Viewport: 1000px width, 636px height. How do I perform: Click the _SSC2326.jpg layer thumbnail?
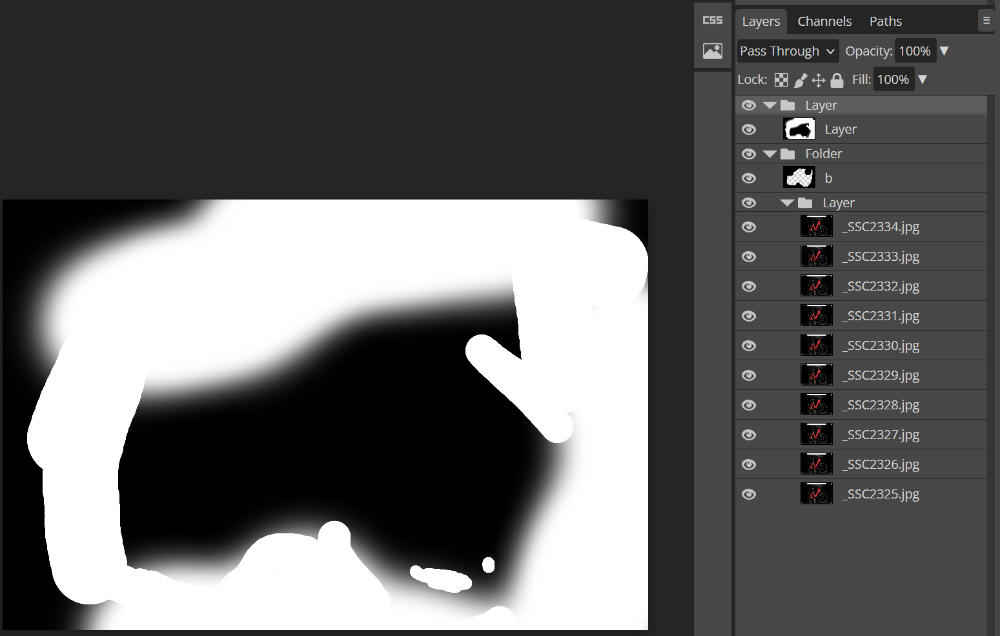816,464
